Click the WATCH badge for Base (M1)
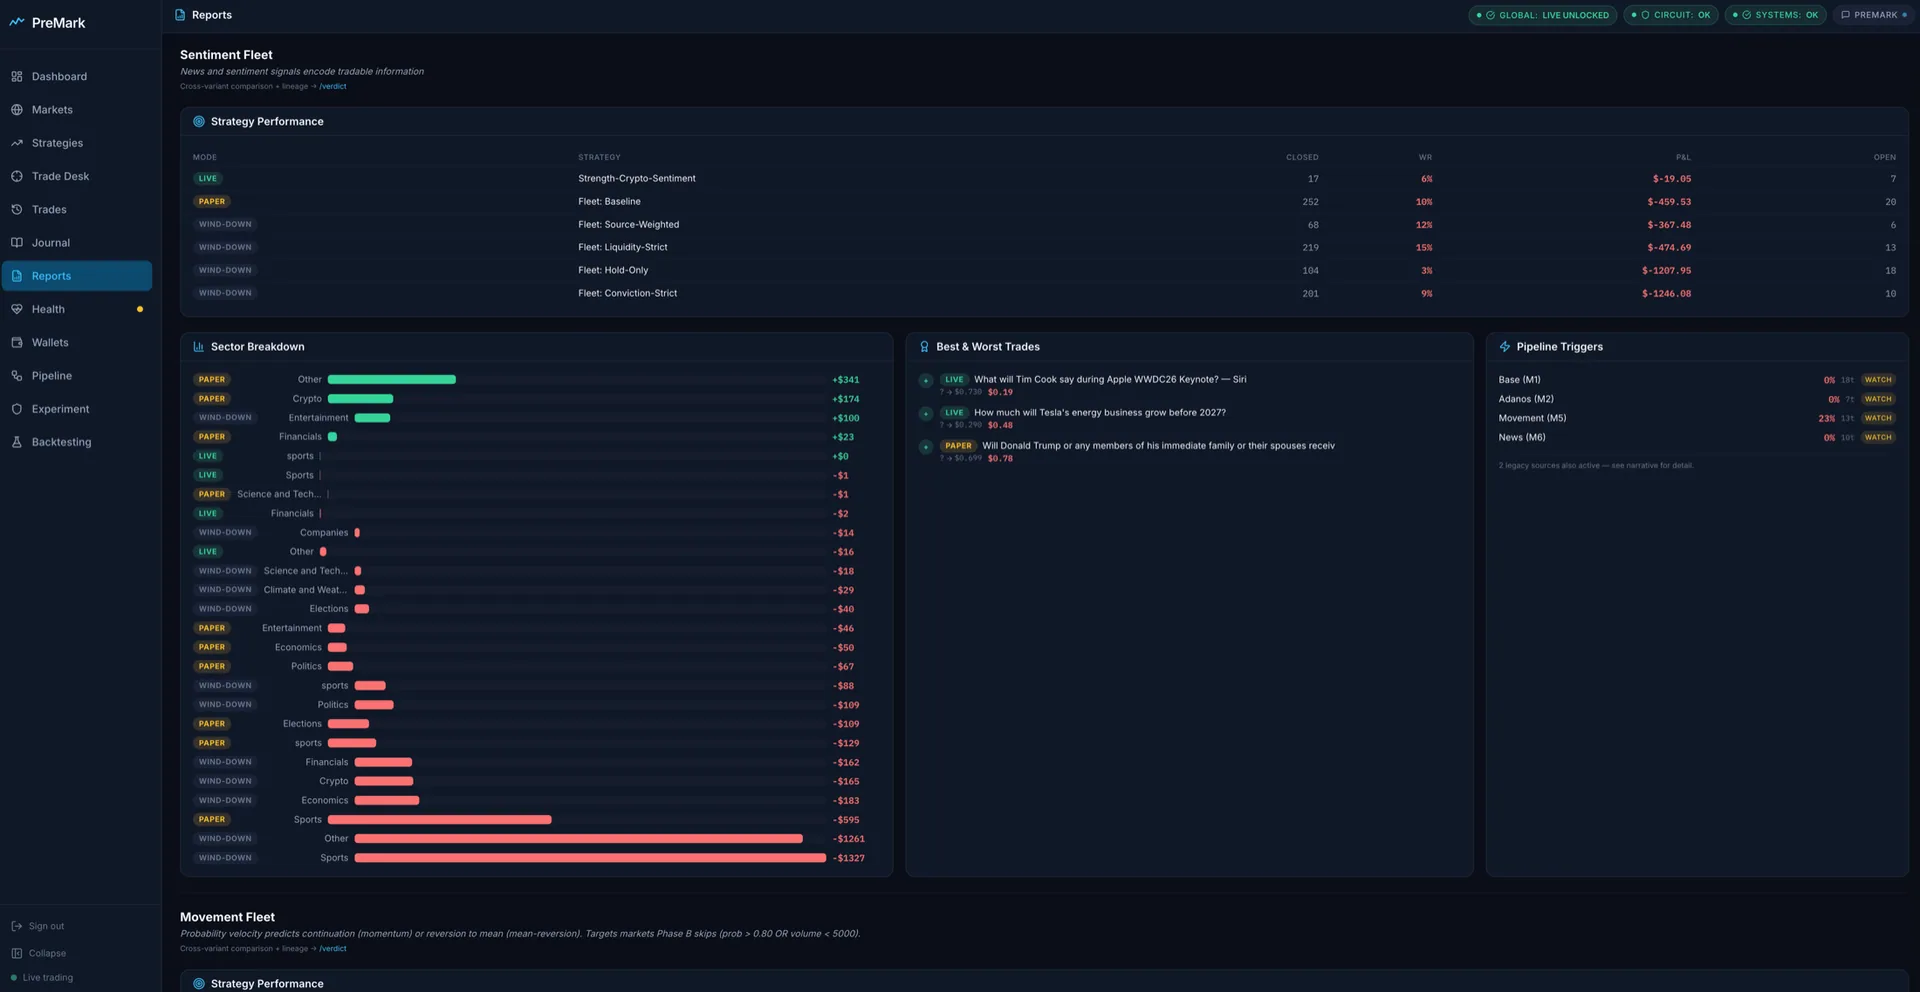The image size is (1920, 992). click(x=1878, y=380)
